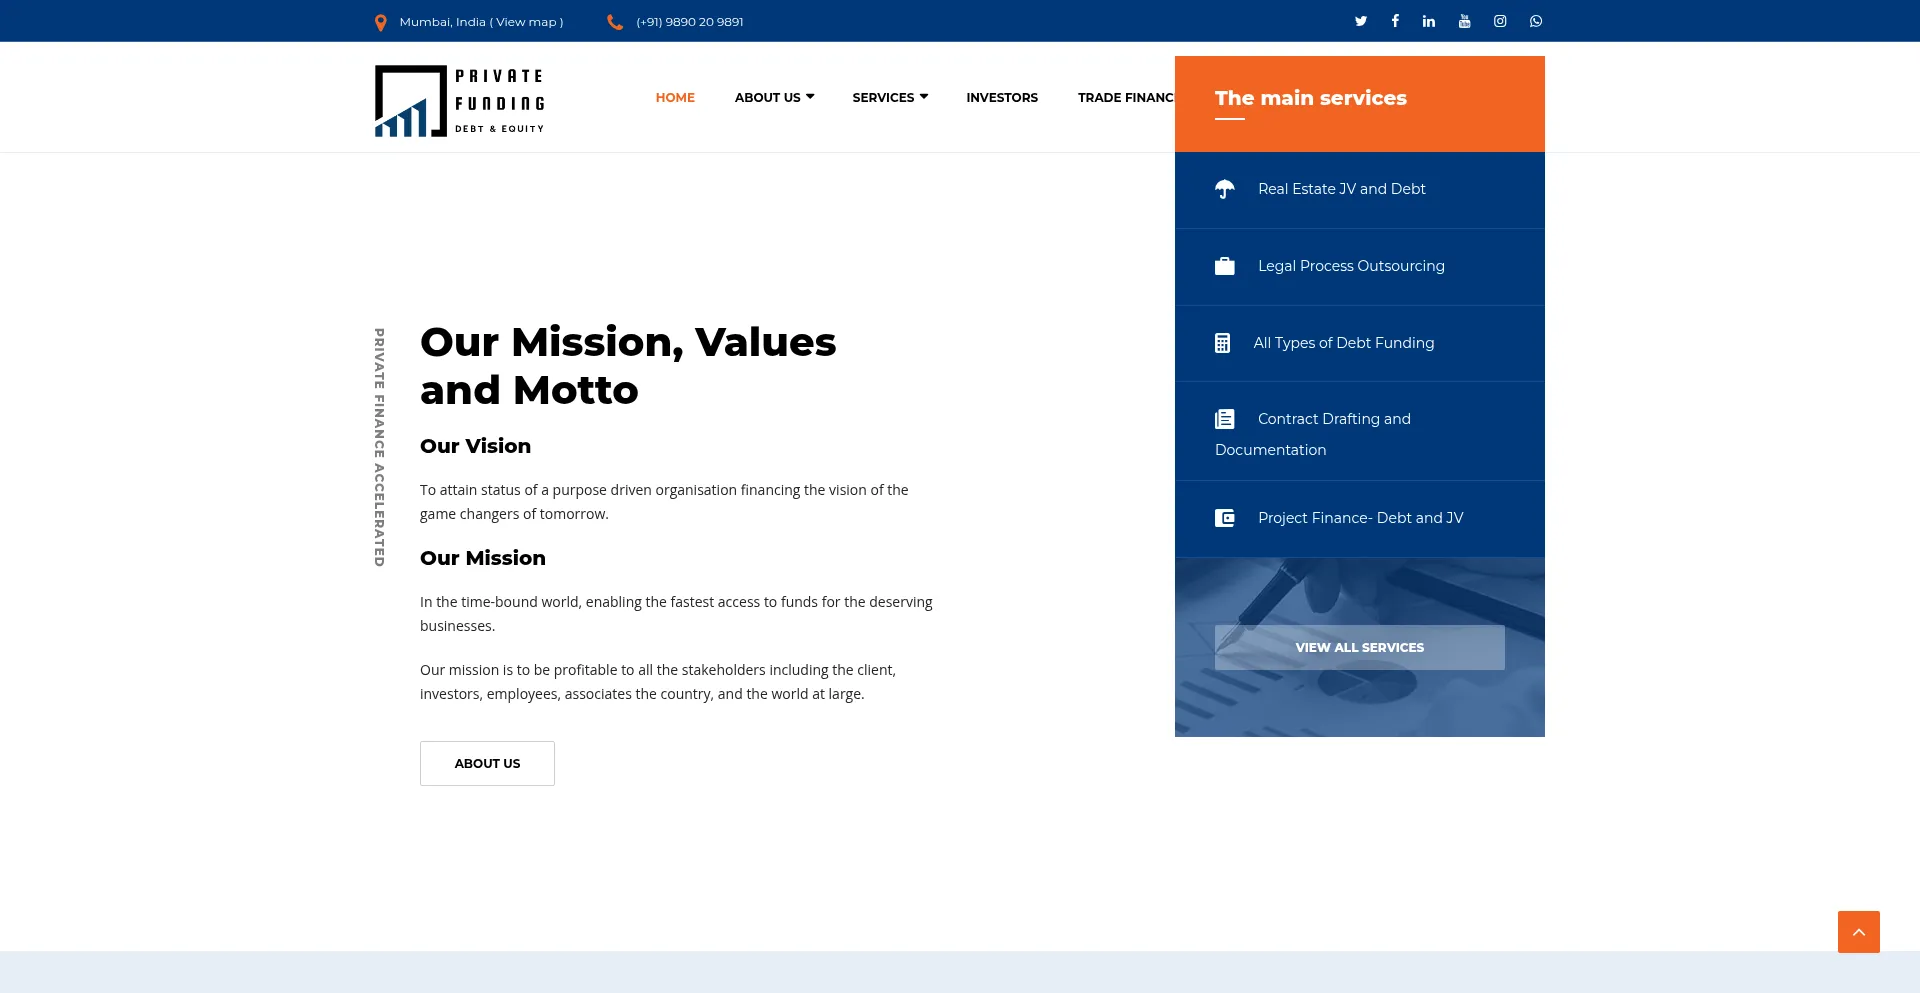This screenshot has width=1920, height=993.
Task: Click the VIEW ALL SERVICES button
Action: click(x=1359, y=647)
